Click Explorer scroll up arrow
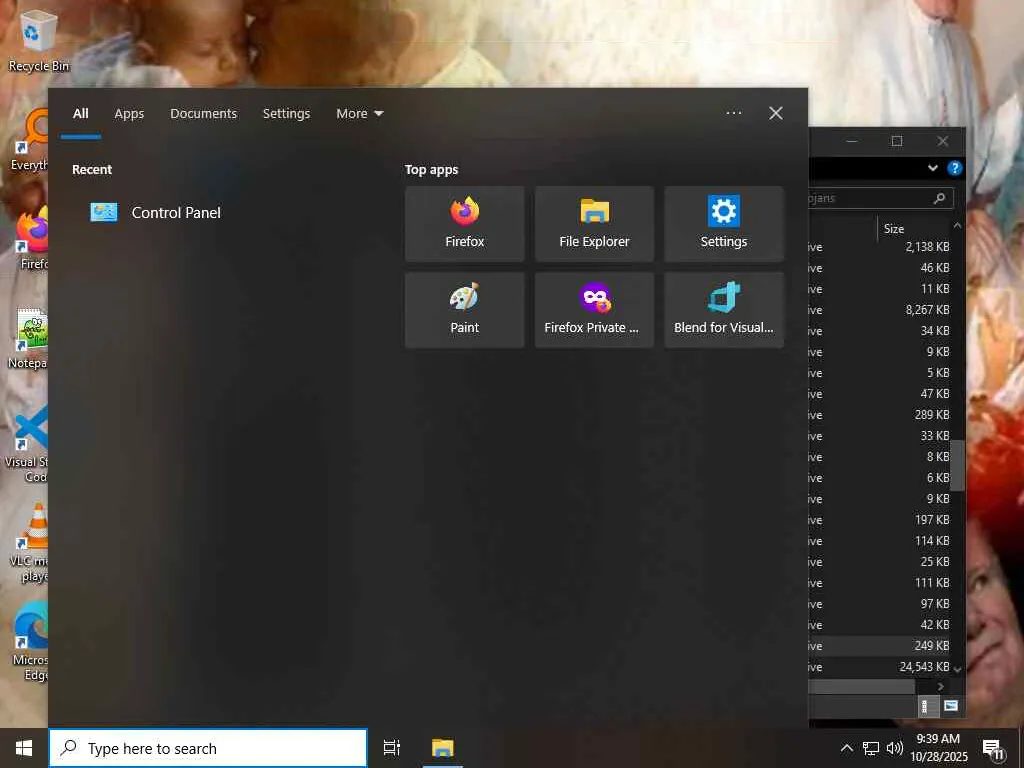This screenshot has width=1024, height=768. [x=957, y=225]
